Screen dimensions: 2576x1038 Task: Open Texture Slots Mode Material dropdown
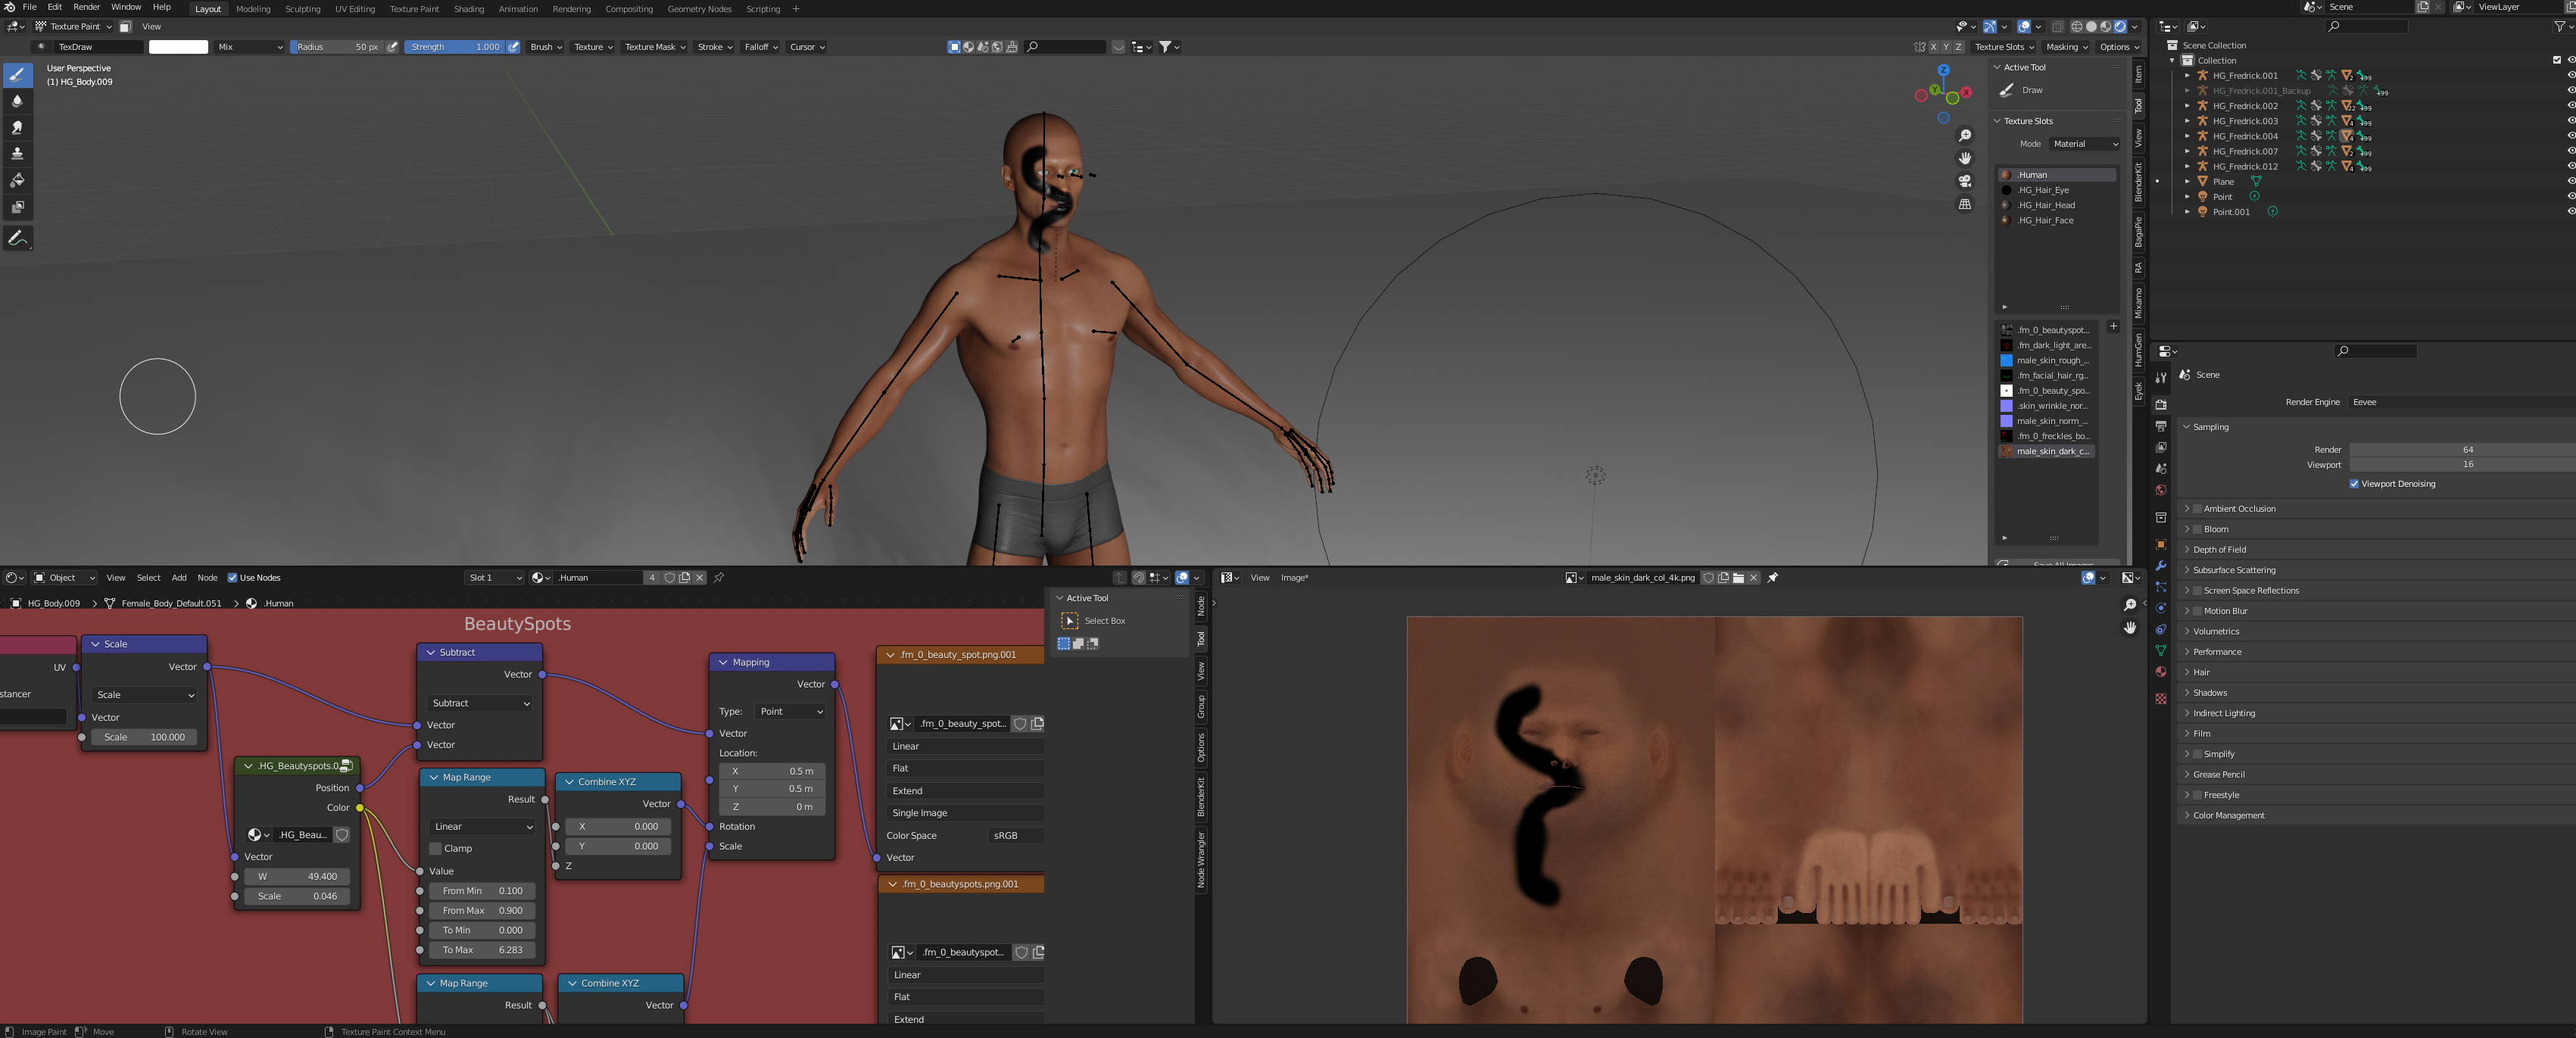click(x=2084, y=144)
